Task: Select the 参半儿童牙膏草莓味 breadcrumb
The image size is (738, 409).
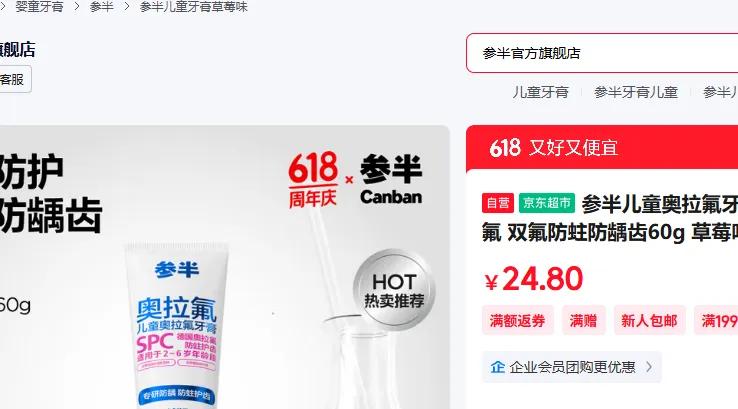Action: [x=193, y=7]
